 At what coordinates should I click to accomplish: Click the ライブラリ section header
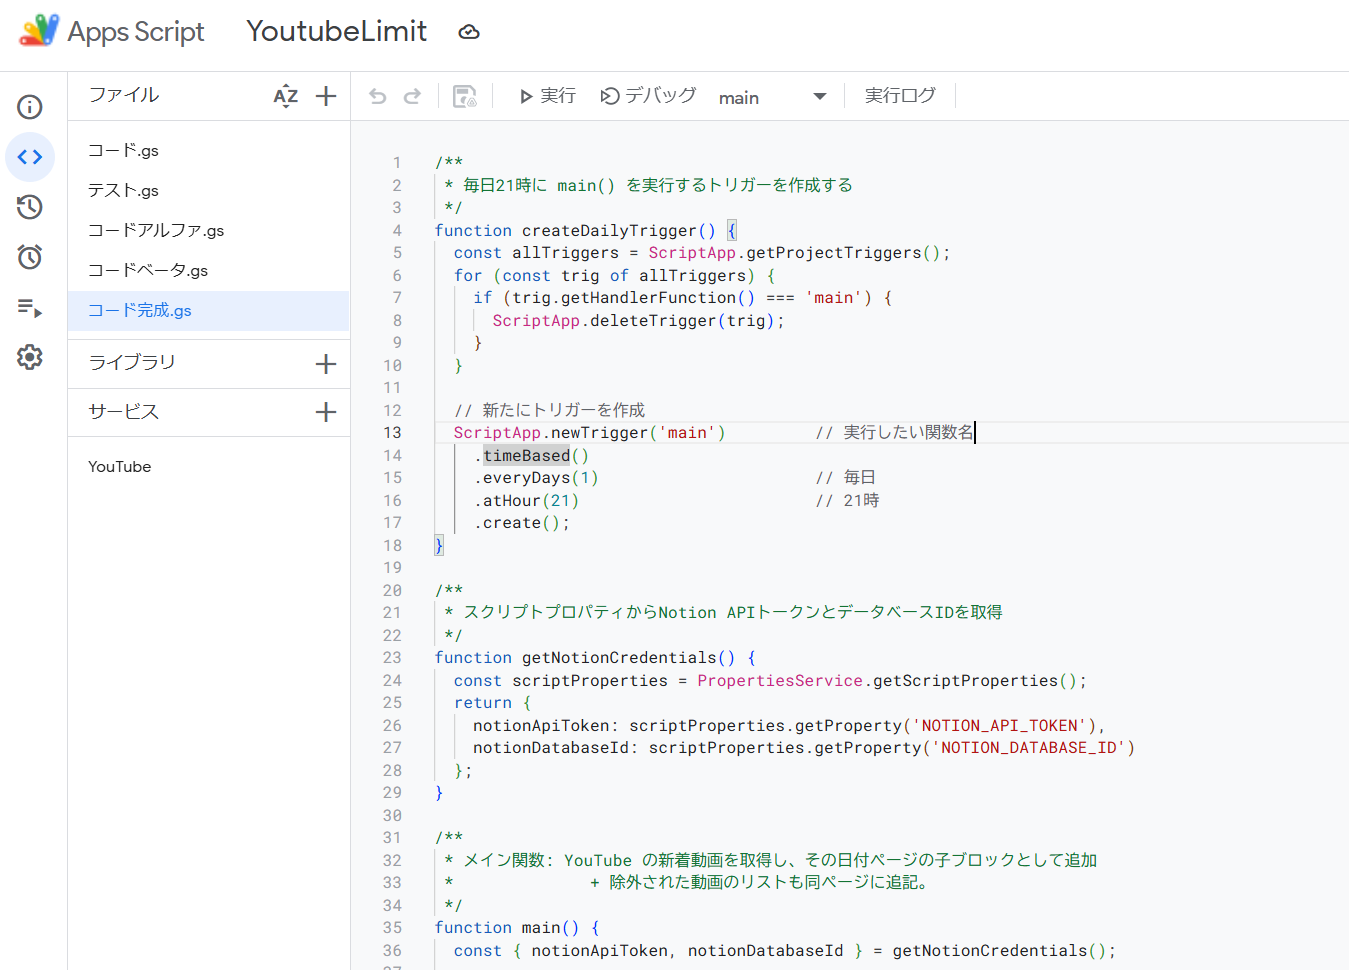(x=132, y=363)
